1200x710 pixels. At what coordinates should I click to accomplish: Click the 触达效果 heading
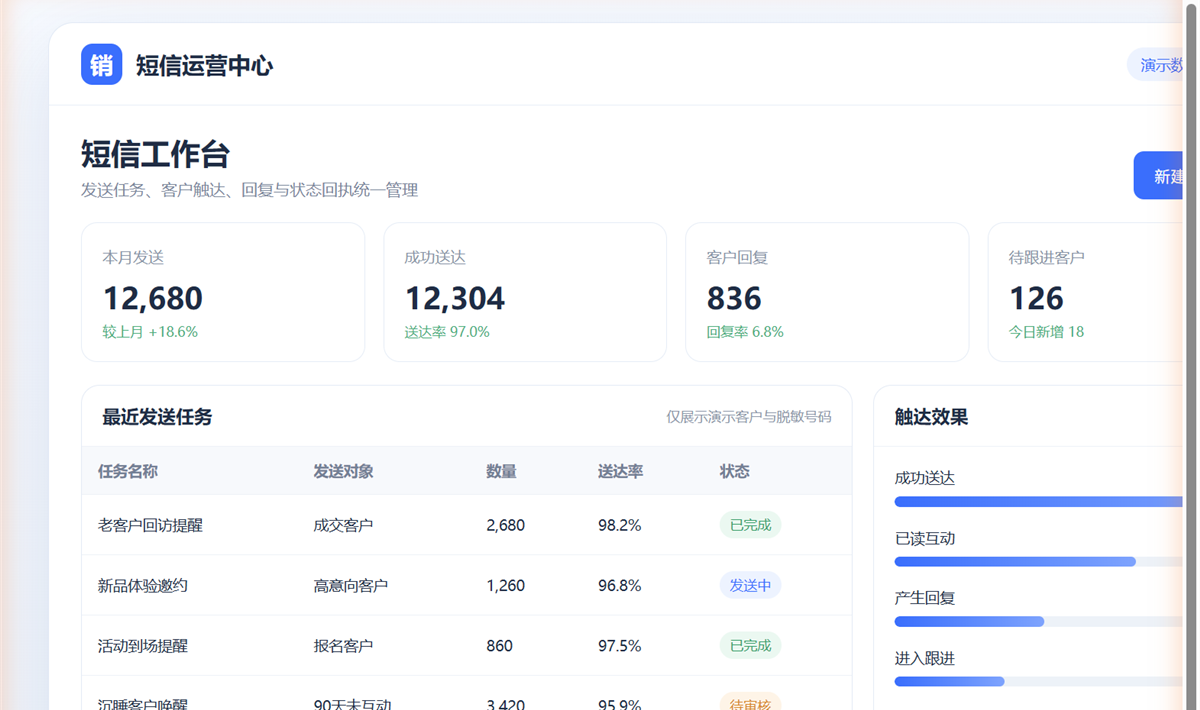[931, 417]
